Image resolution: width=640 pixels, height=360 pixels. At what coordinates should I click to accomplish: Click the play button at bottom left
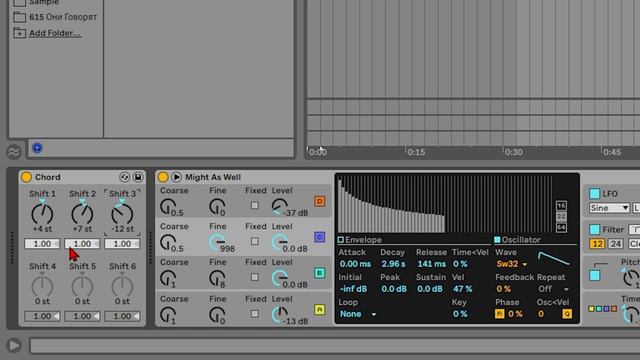click(14, 345)
